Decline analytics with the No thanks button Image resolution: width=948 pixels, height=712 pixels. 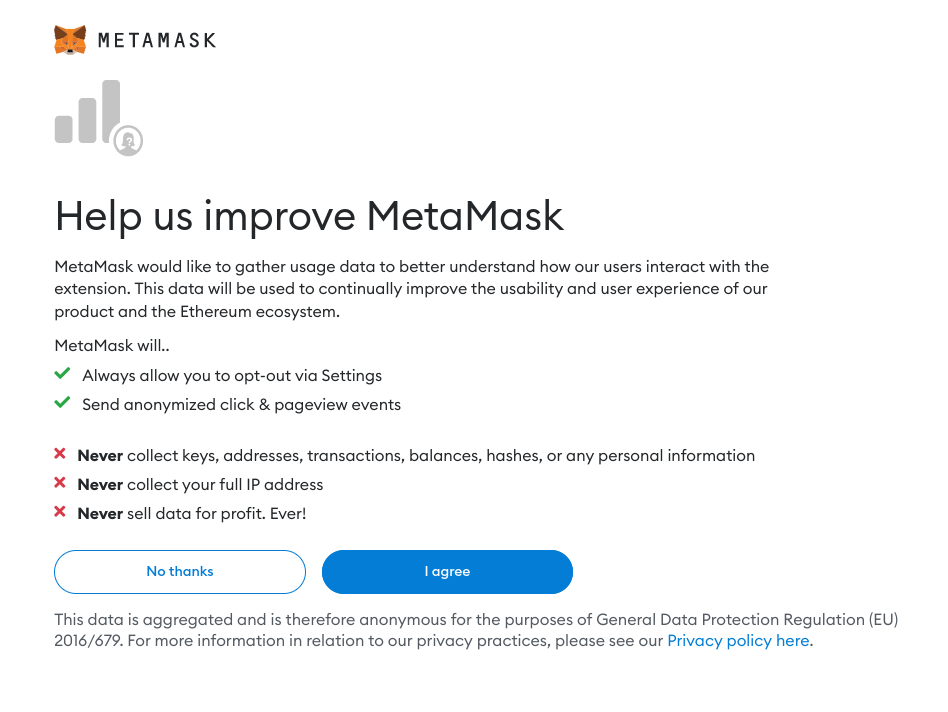180,572
